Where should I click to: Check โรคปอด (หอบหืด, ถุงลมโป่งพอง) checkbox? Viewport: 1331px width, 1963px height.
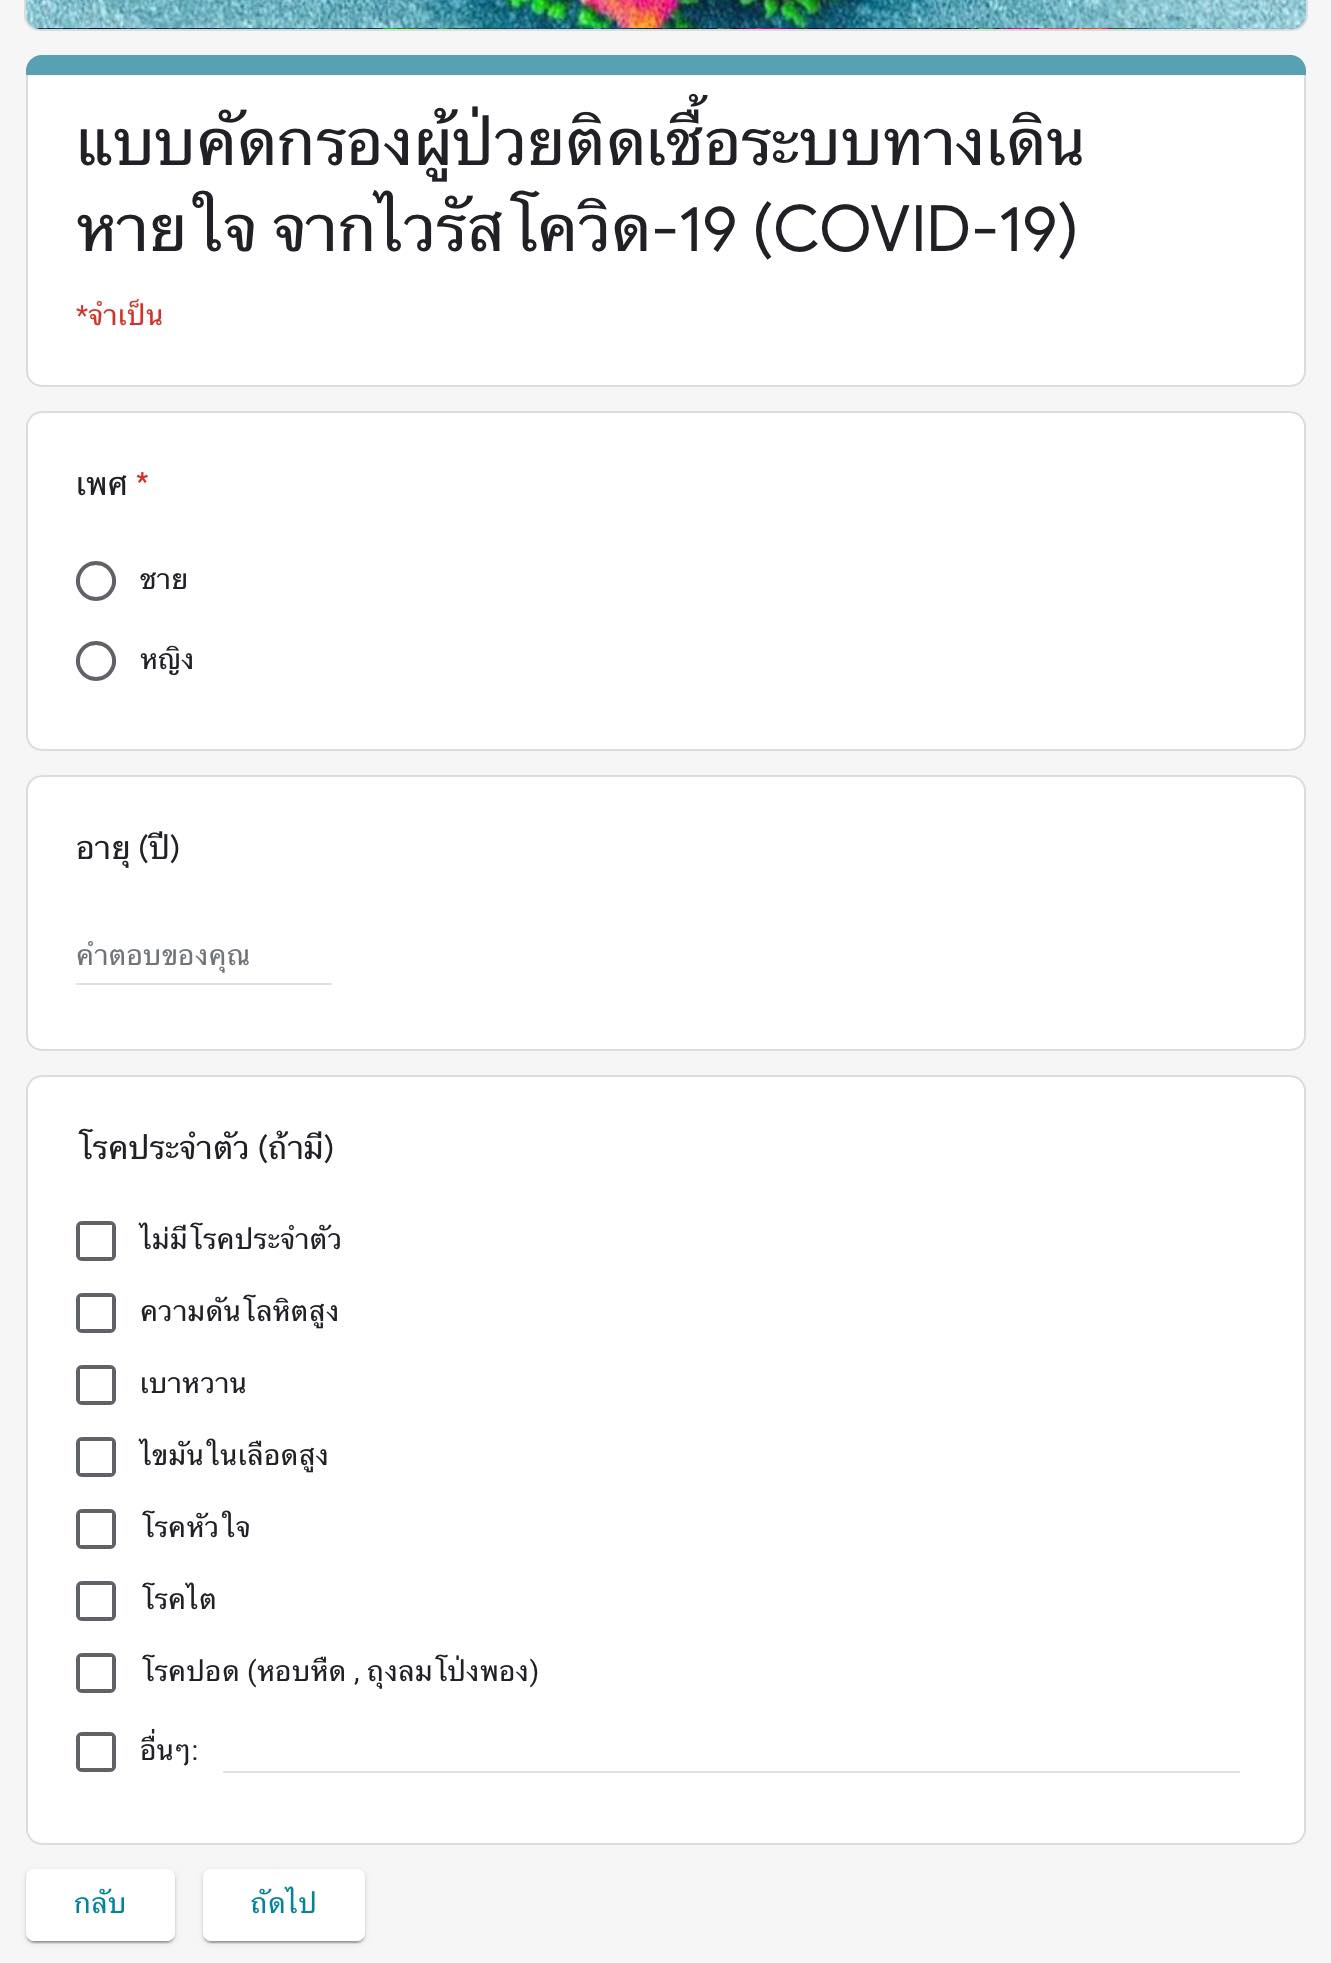tap(96, 1673)
